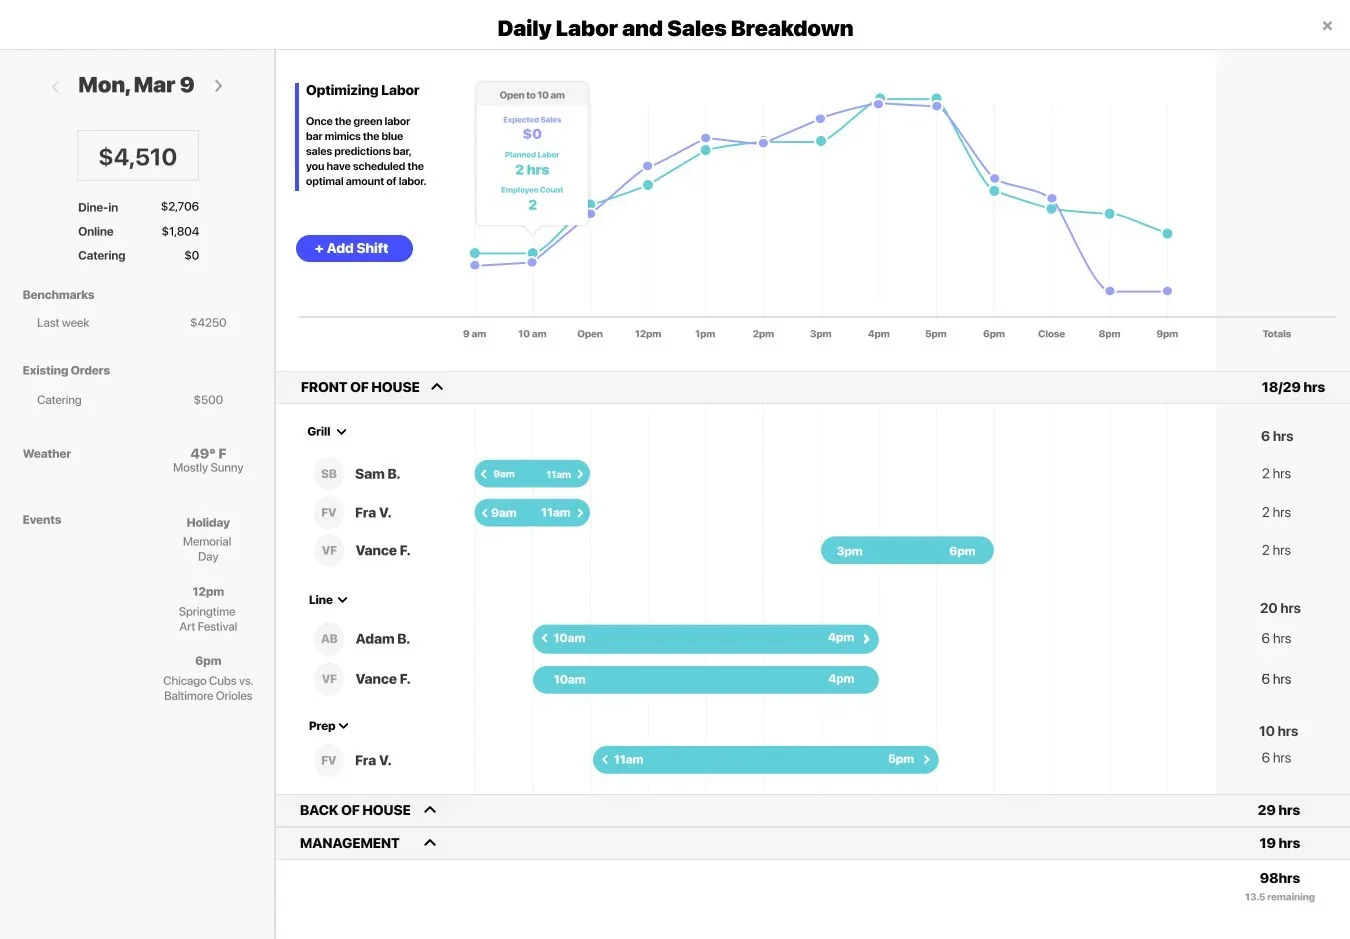Viewport: 1350px width, 939px height.
Task: Click Fra V.'s avatar under Grill
Action: [x=328, y=512]
